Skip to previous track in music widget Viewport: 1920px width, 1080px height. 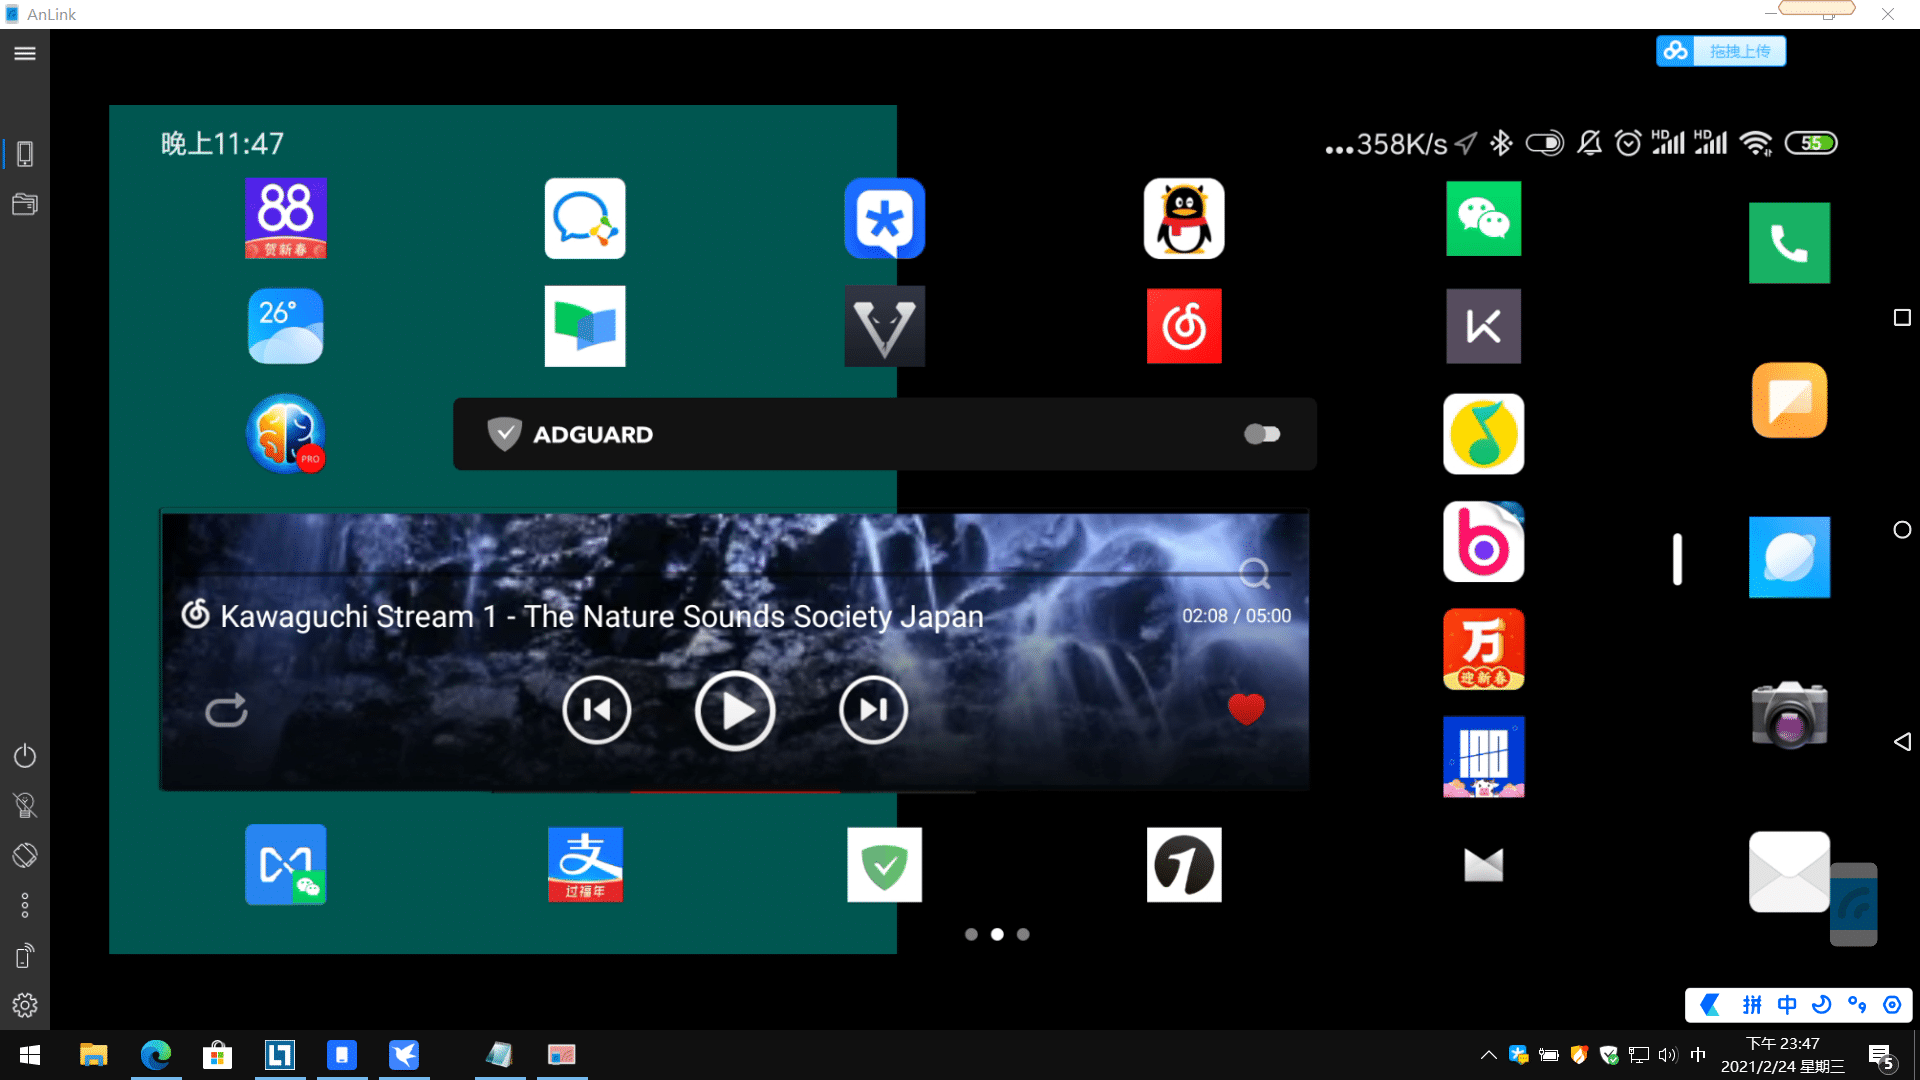tap(597, 710)
